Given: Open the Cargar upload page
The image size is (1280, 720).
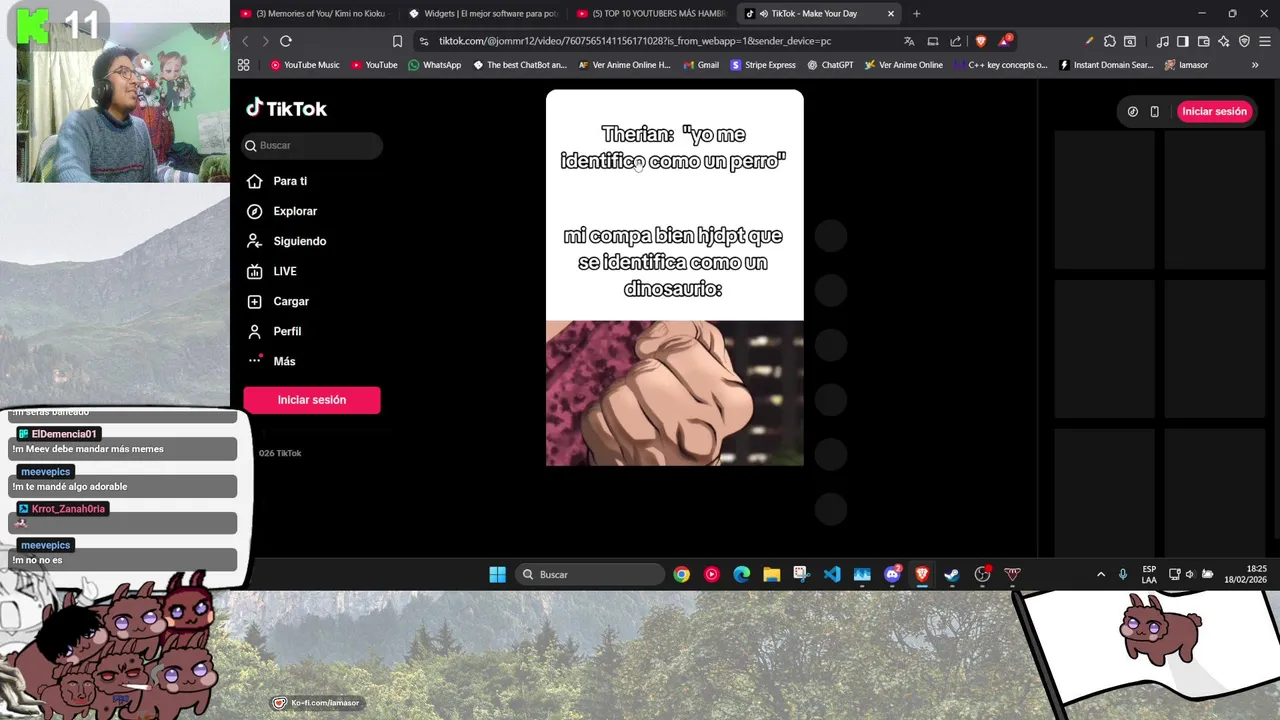Looking at the screenshot, I should point(278,301).
